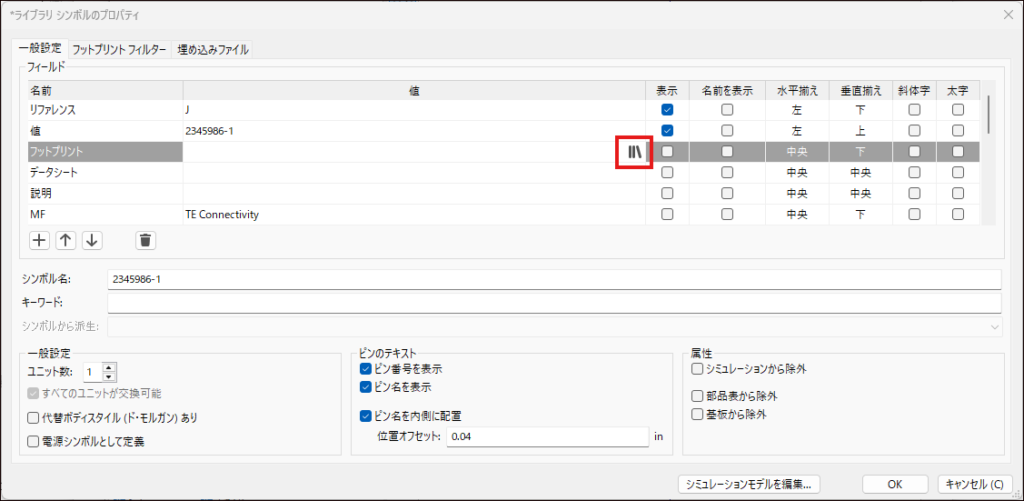The height and width of the screenshot is (501, 1024).
Task: Increase unit count with spinner up arrow
Action: pos(109,367)
